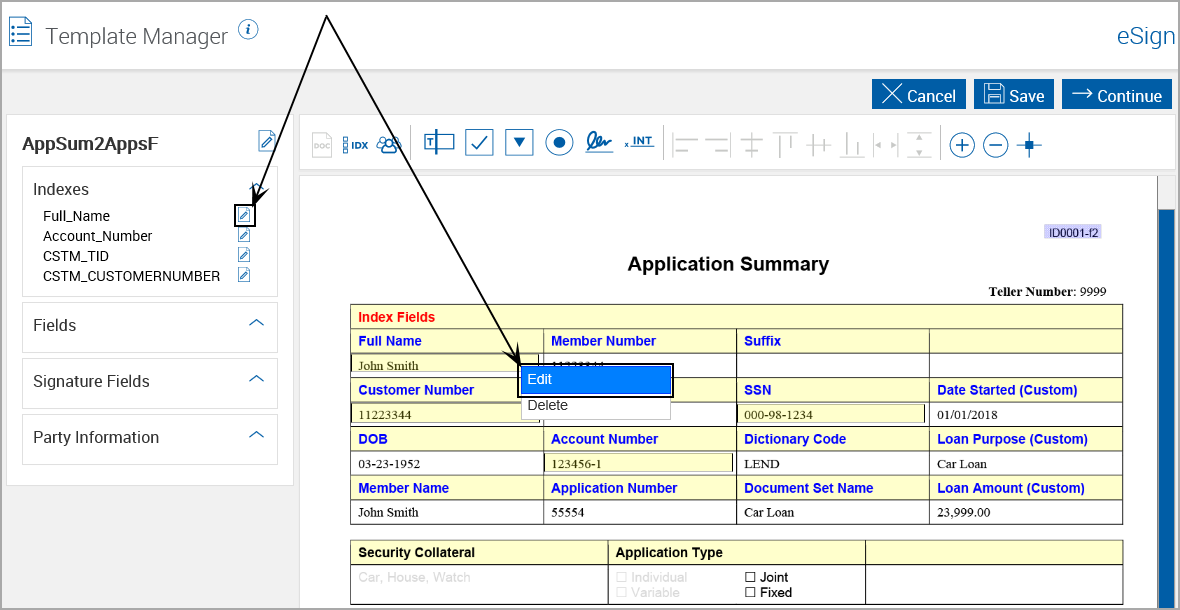This screenshot has height=610, width=1180.
Task: Choose Edit from the context menu
Action: click(x=595, y=380)
